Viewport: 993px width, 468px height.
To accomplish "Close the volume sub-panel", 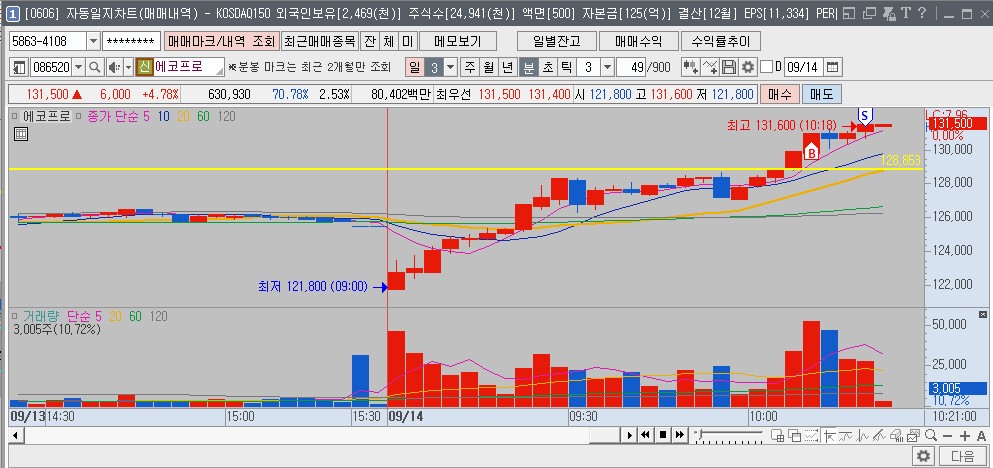I will click(x=982, y=314).
